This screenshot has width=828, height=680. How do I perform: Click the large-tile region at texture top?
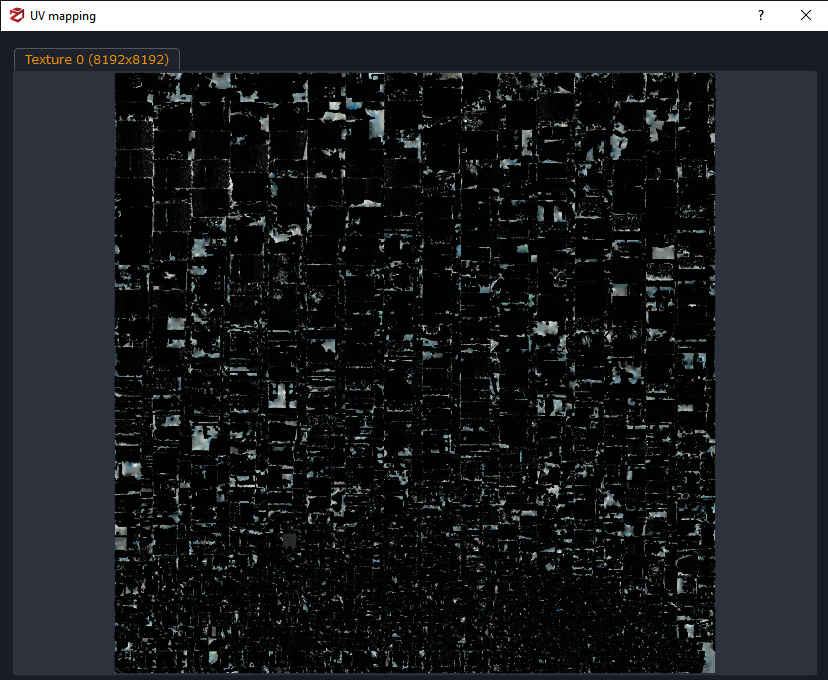point(415,130)
